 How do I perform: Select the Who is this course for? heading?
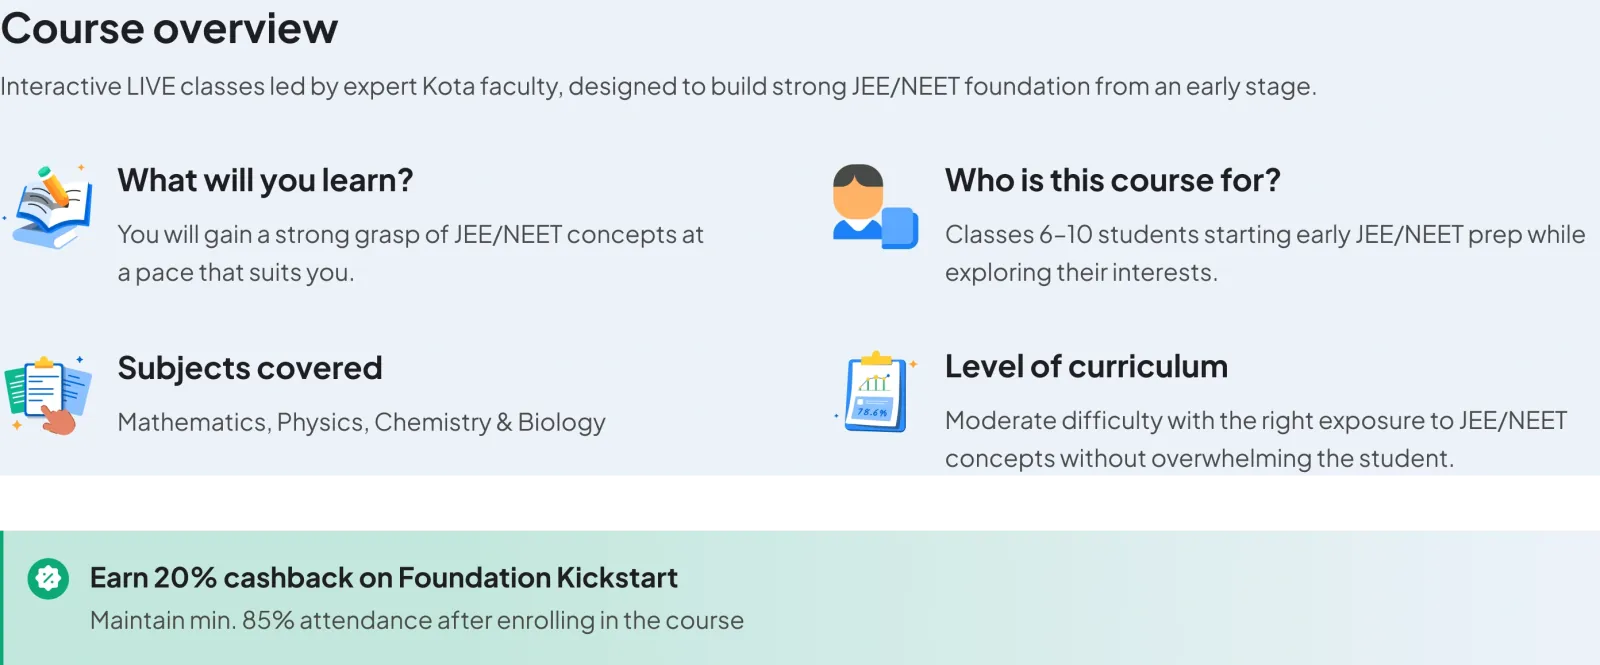[1112, 180]
